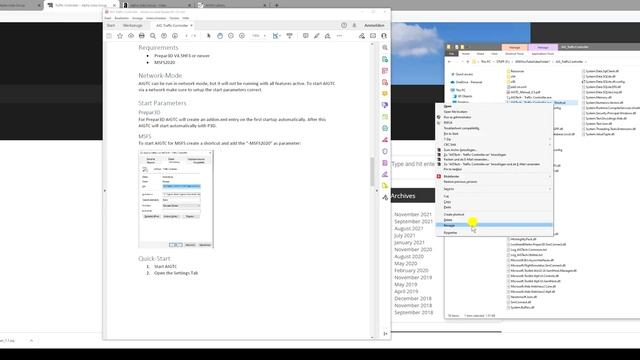The image size is (640, 360).
Task: Open the Datei menu in Acrobat
Action: tap(108, 18)
